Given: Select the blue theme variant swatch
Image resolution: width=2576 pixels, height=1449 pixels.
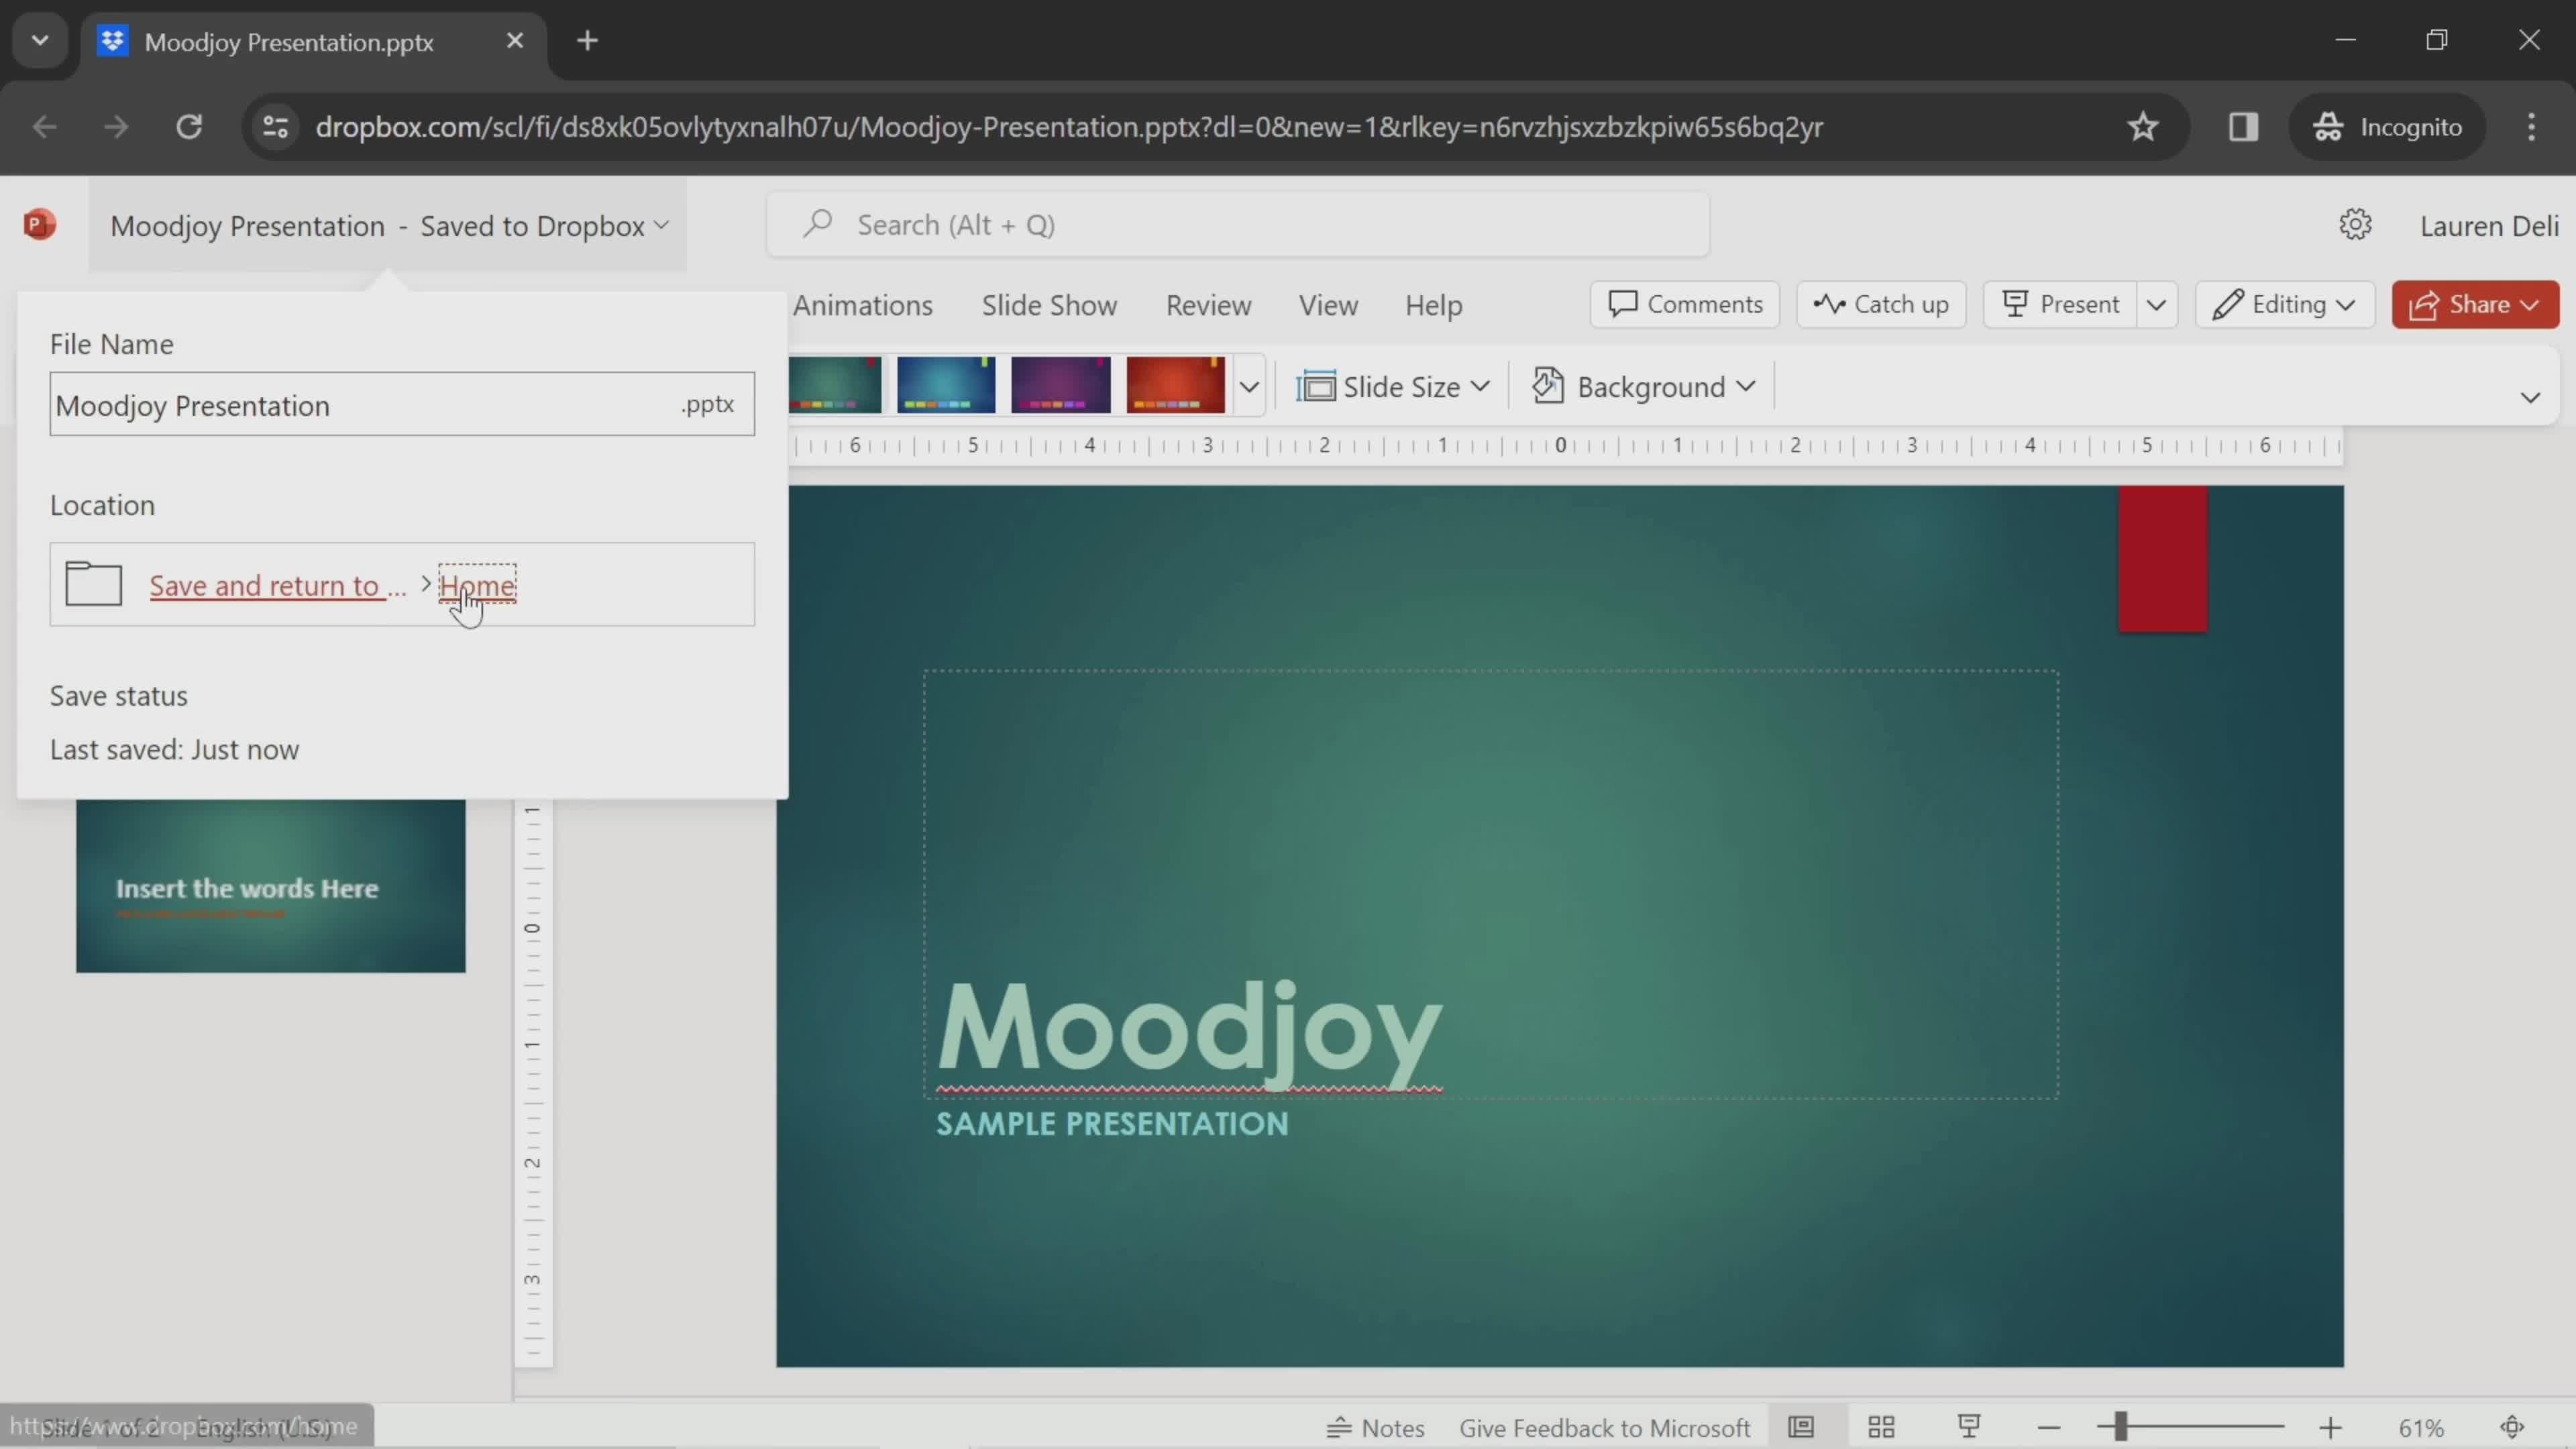Looking at the screenshot, I should coord(946,385).
